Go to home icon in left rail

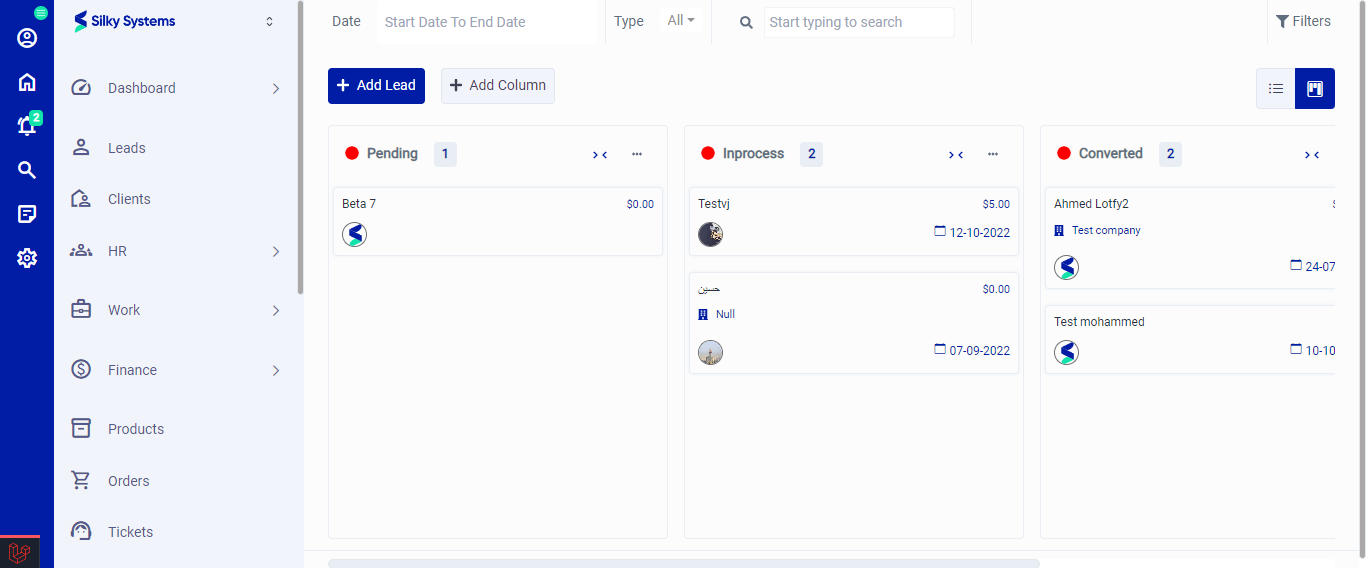pyautogui.click(x=27, y=82)
